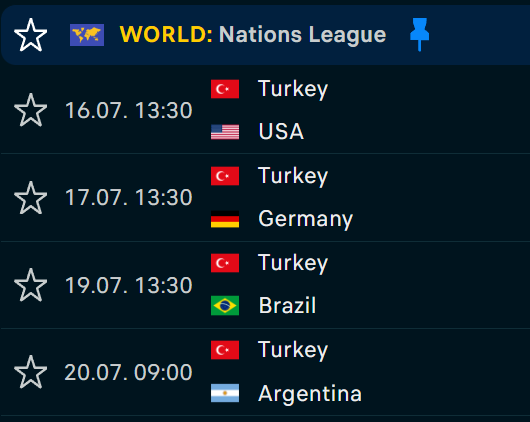This screenshot has height=422, width=530.
Task: Star the Turkey vs USA match
Action: point(30,110)
